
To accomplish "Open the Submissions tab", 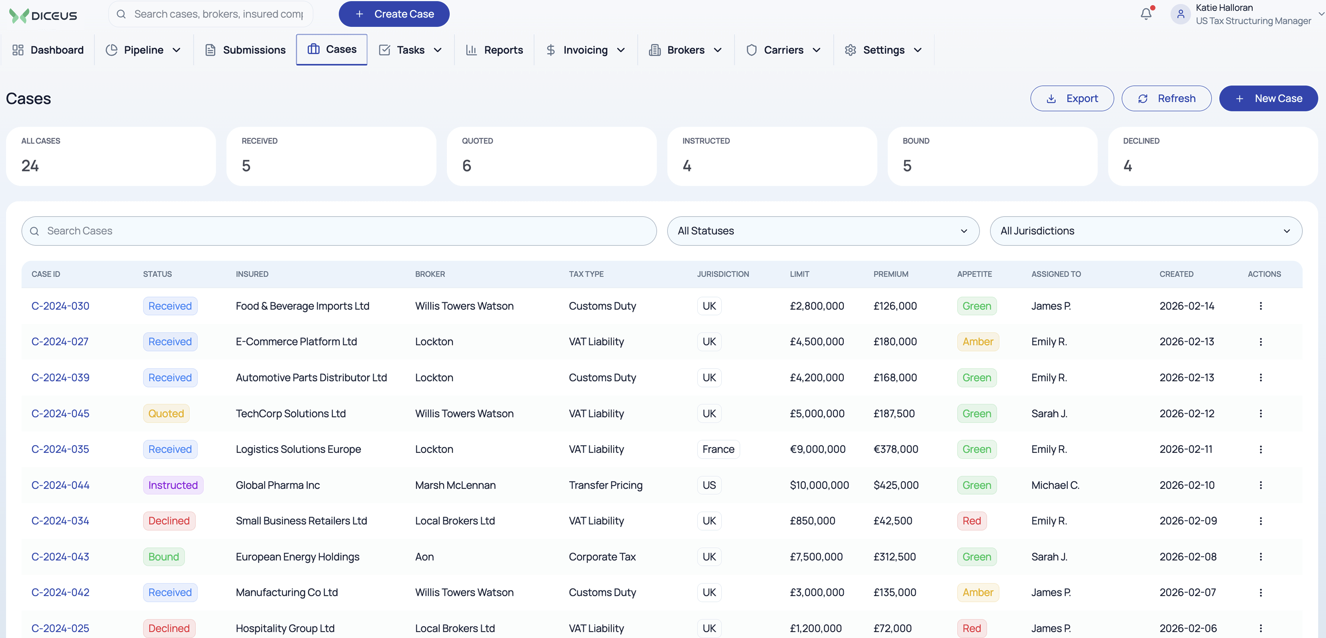I will 245,50.
